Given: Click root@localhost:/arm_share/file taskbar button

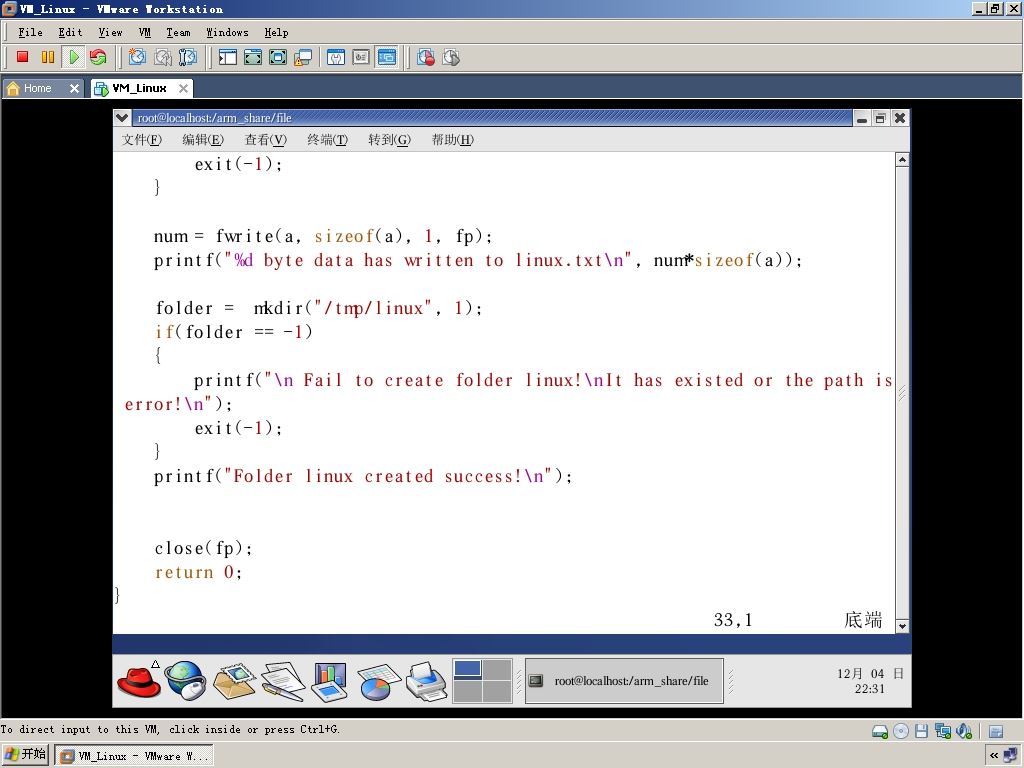Looking at the screenshot, I should [x=624, y=680].
